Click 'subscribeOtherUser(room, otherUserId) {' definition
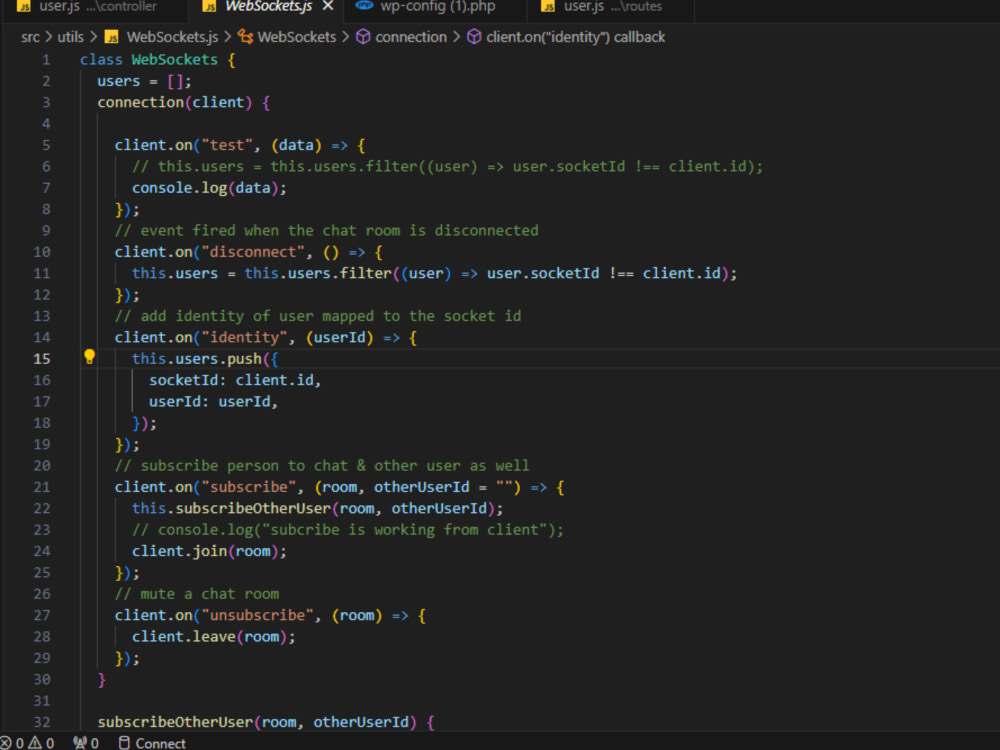This screenshot has height=750, width=1000. point(266,722)
